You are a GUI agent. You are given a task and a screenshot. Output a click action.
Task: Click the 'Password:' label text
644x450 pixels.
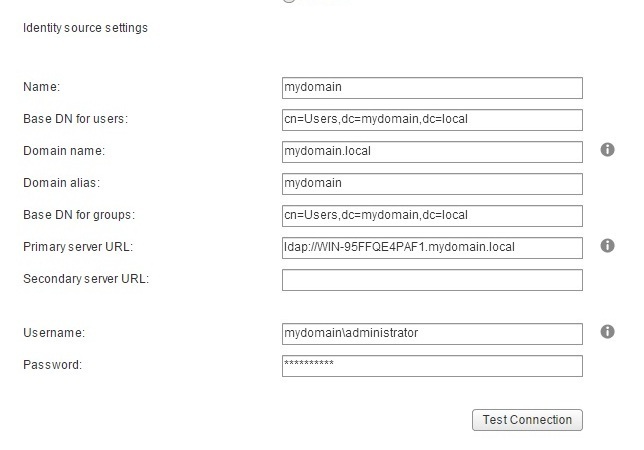53,365
